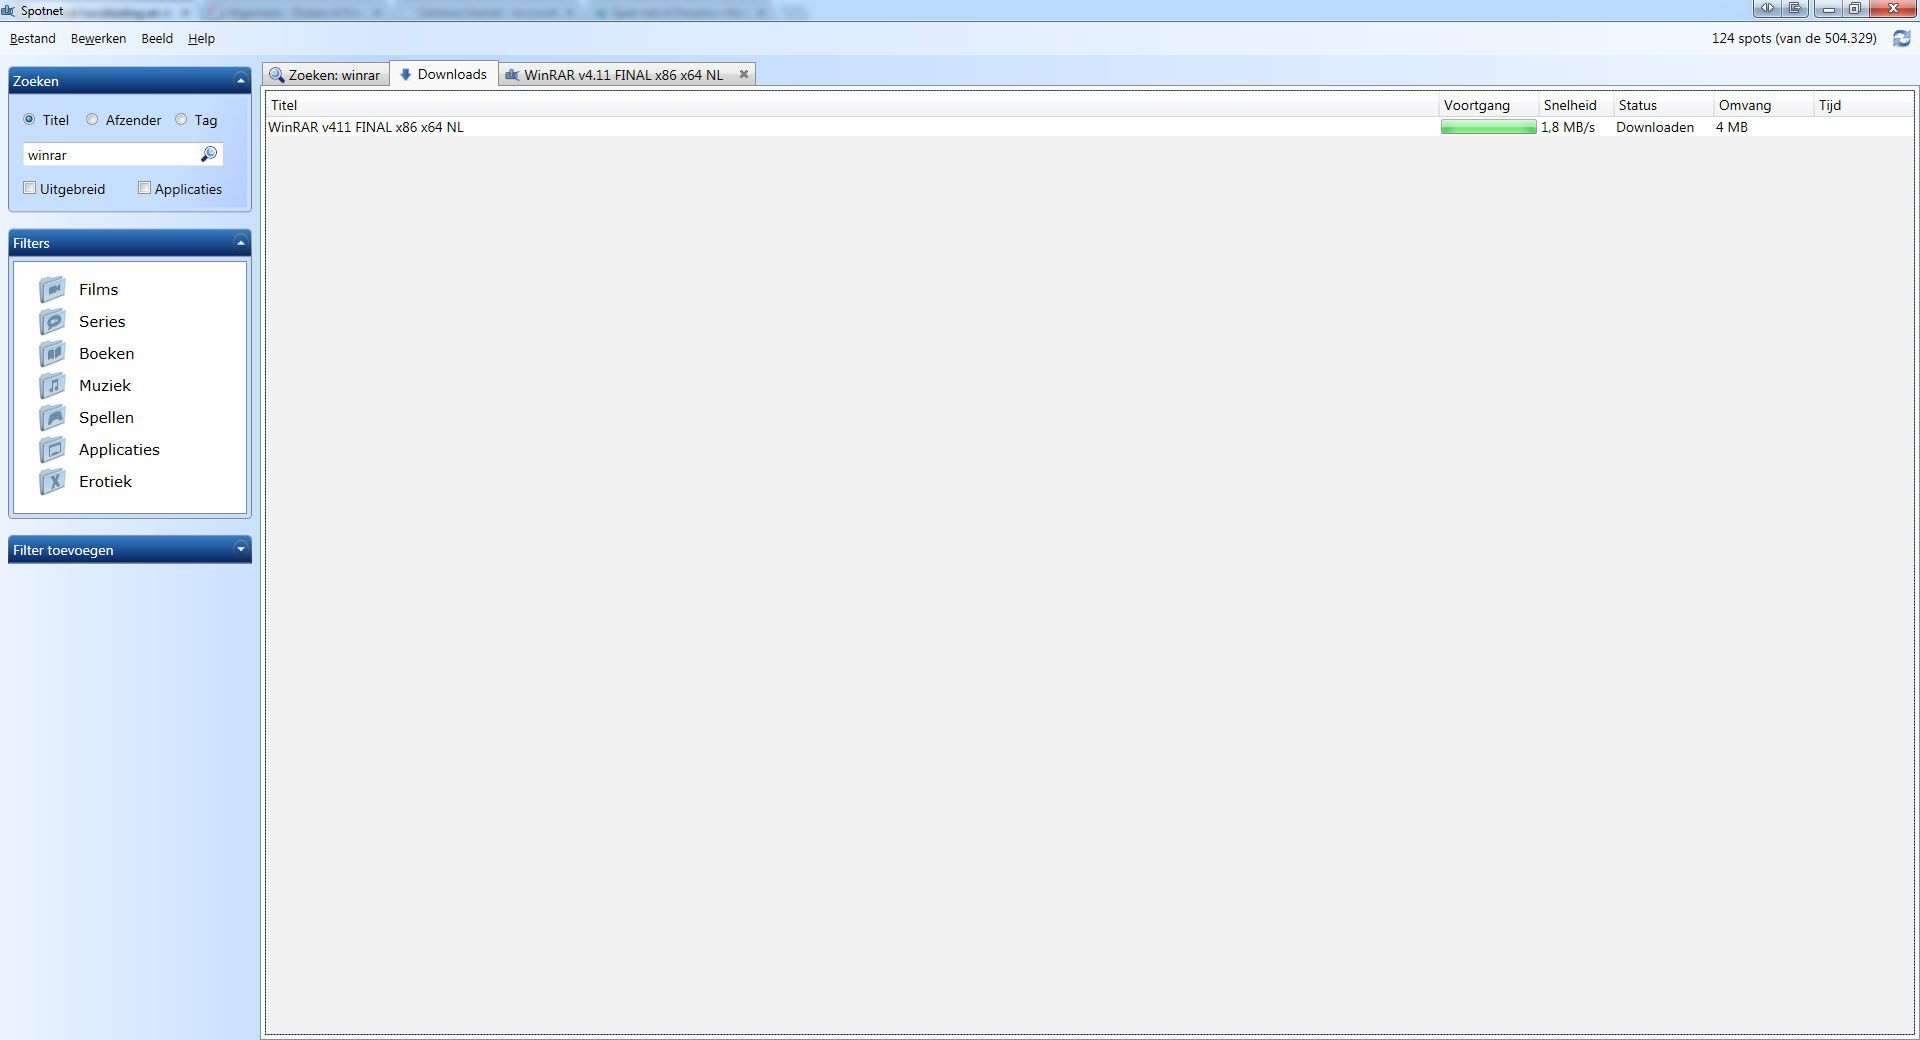Open the Films filter folder icon
Image resolution: width=1920 pixels, height=1040 pixels.
(x=52, y=289)
